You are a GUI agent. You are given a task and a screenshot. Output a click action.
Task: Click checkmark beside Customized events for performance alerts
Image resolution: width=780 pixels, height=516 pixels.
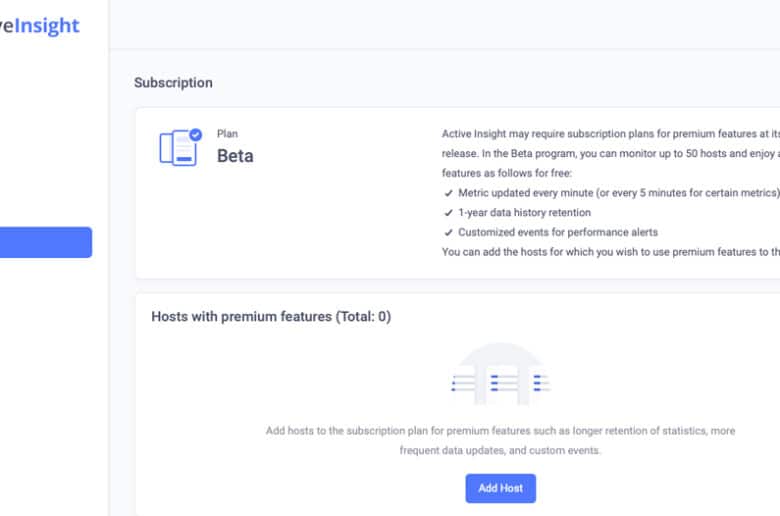tap(448, 232)
